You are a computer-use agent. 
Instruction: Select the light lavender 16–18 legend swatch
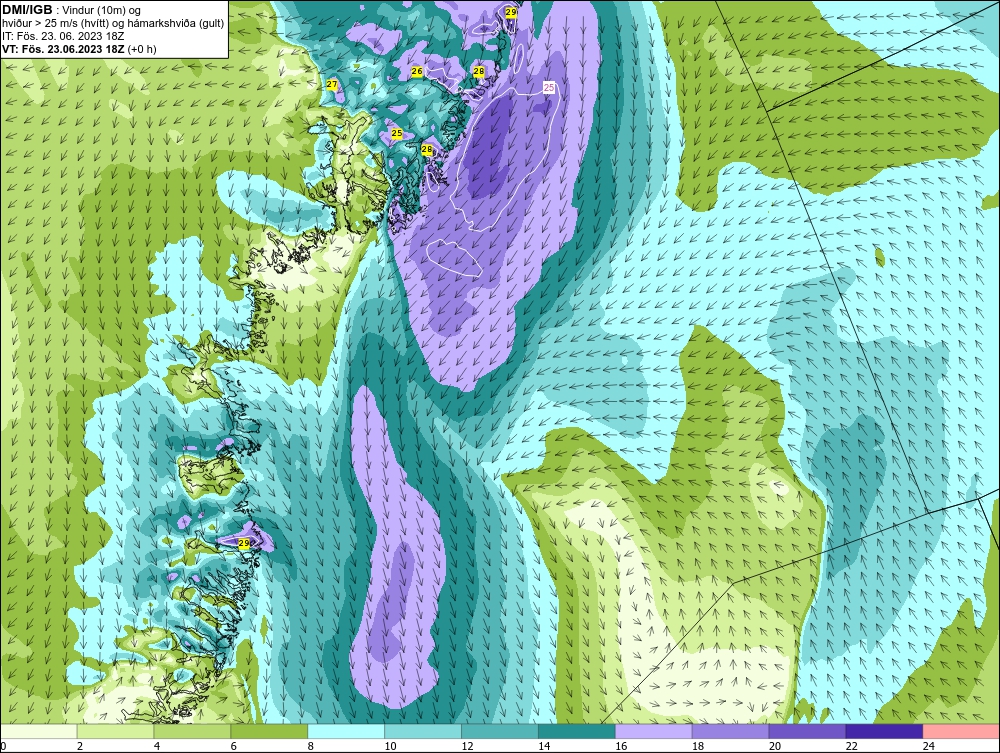[654, 731]
